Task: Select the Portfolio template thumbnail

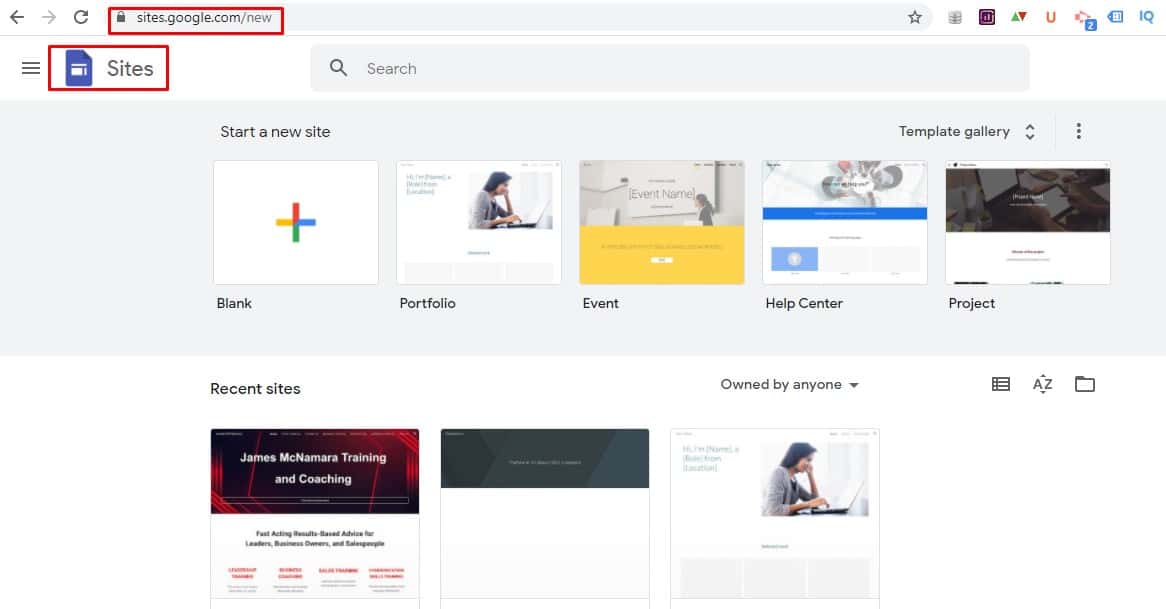Action: pos(479,222)
